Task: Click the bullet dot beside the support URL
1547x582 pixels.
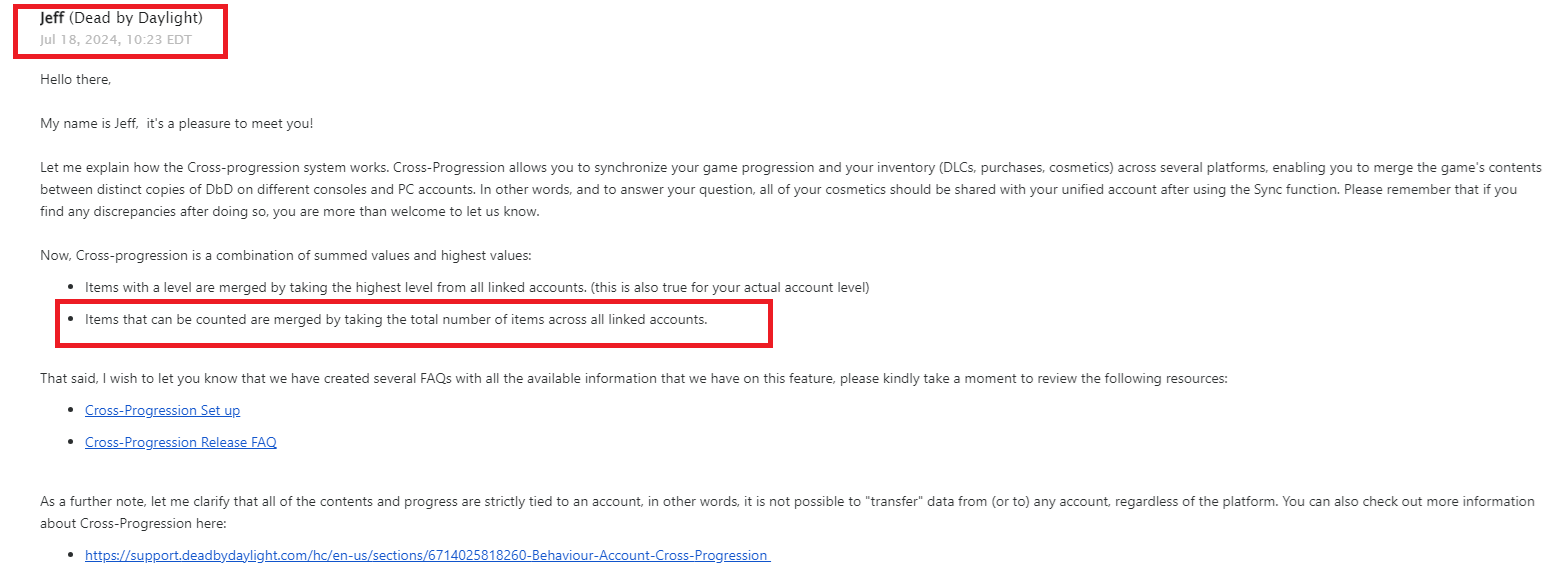Action: 70,556
